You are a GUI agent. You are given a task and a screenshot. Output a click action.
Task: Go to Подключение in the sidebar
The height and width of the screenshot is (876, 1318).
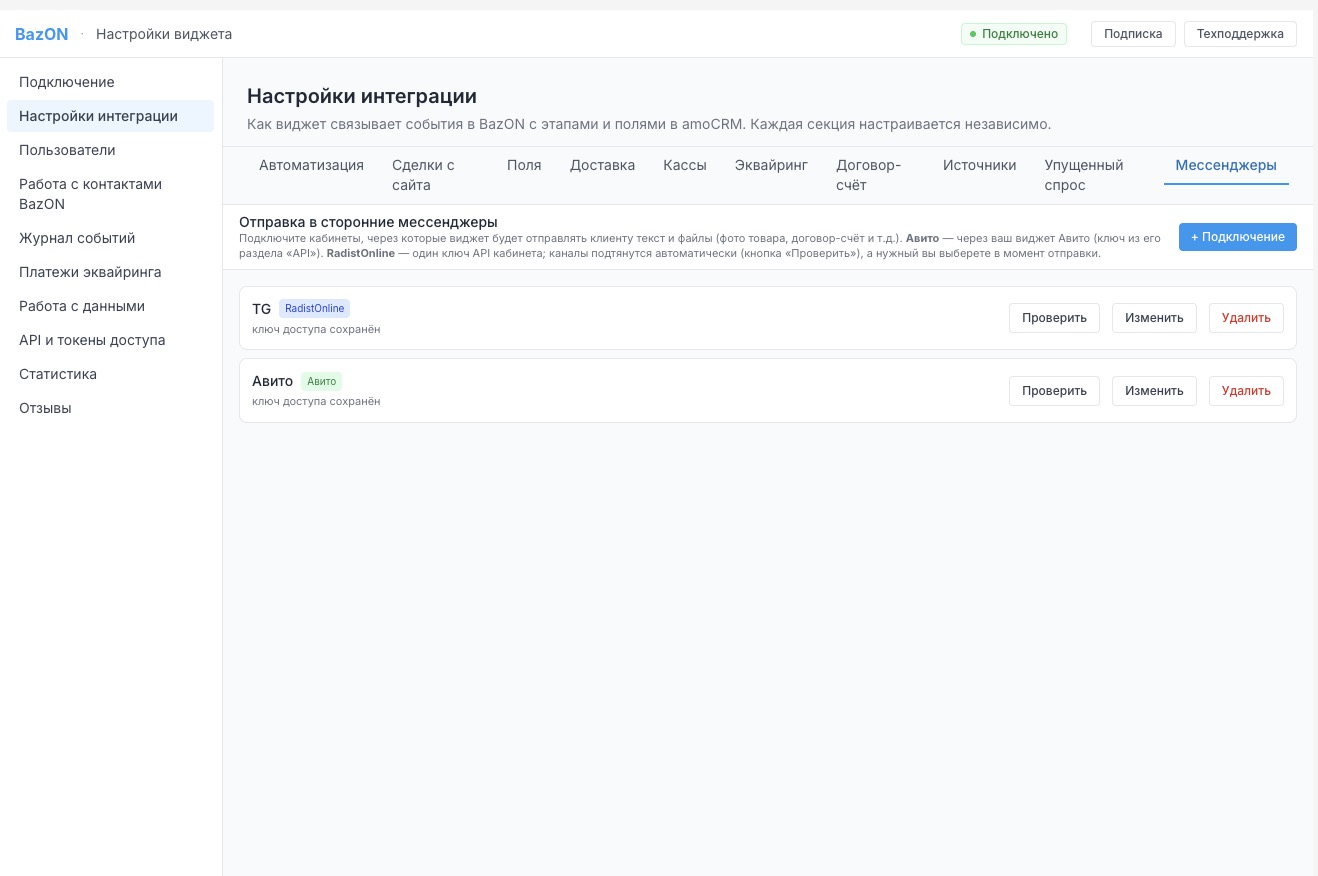click(110, 82)
